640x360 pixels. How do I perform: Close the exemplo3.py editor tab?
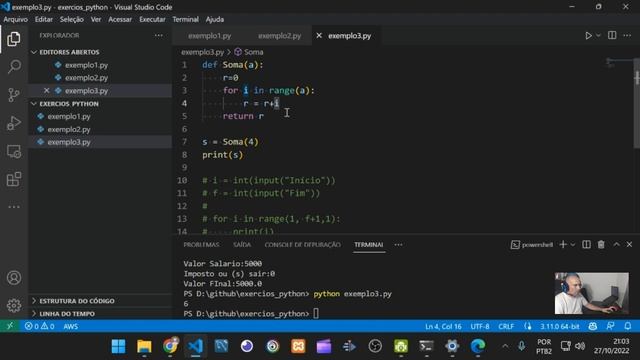319,36
